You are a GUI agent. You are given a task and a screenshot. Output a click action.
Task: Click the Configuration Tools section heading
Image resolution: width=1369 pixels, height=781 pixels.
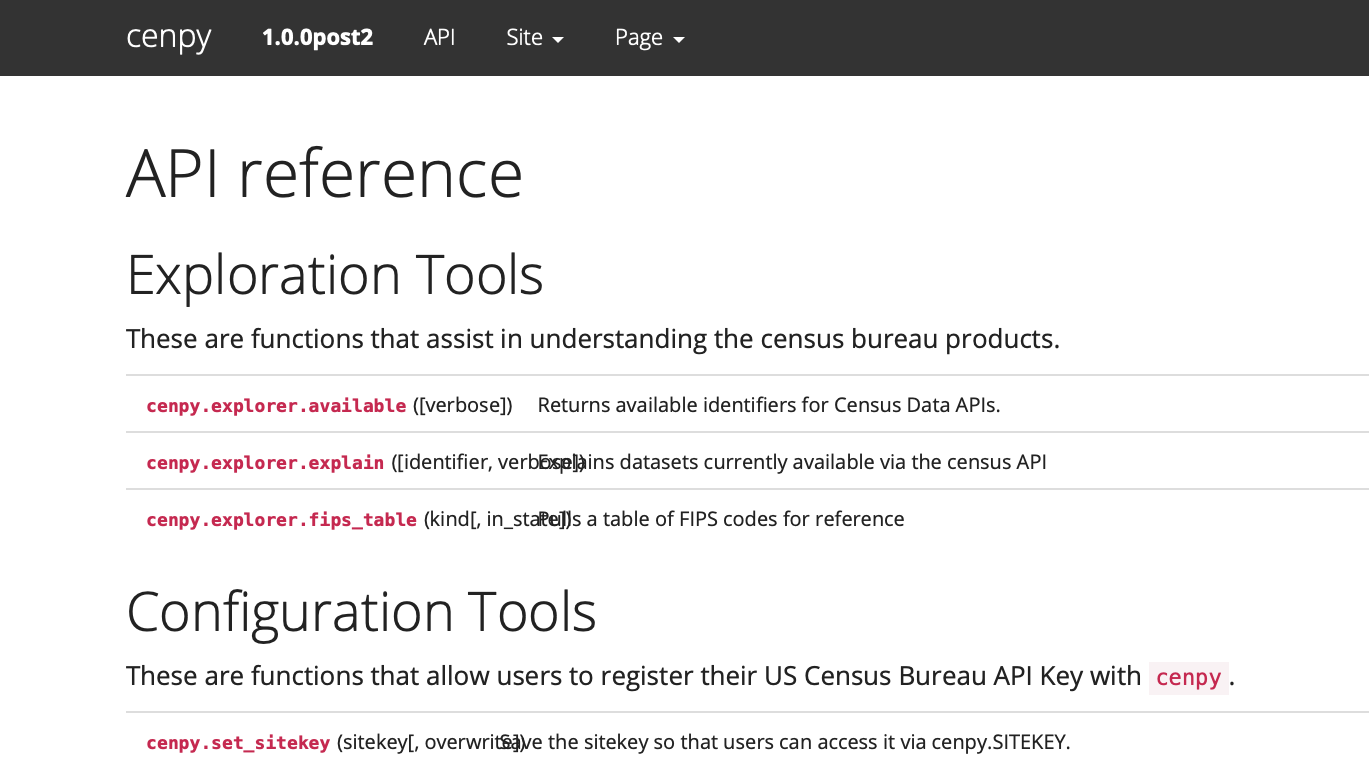click(x=361, y=611)
